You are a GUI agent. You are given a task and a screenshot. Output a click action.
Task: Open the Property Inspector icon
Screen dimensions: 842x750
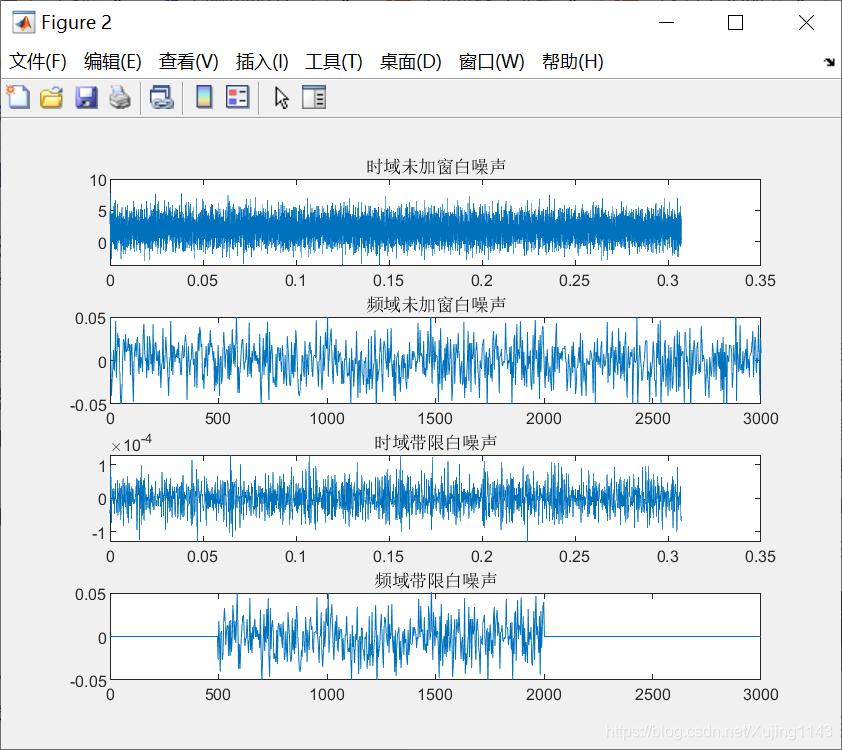(314, 98)
